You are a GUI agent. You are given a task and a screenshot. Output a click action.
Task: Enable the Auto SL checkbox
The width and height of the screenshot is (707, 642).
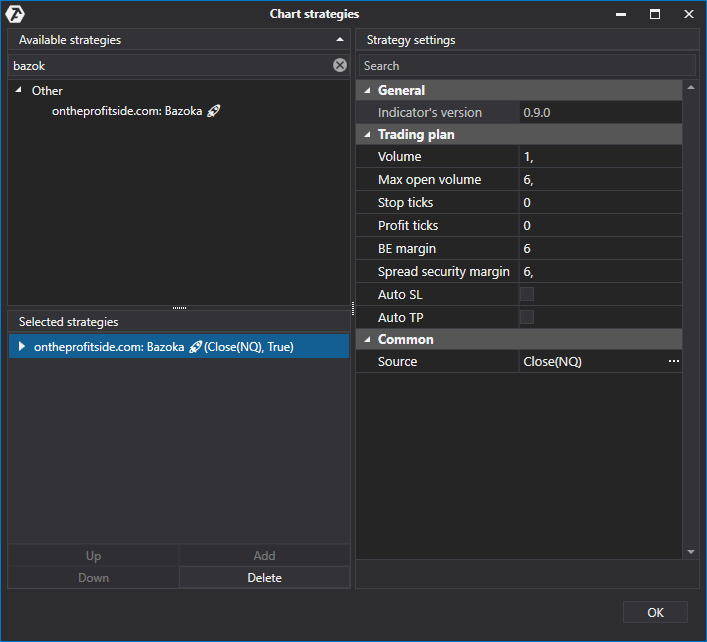tap(527, 294)
